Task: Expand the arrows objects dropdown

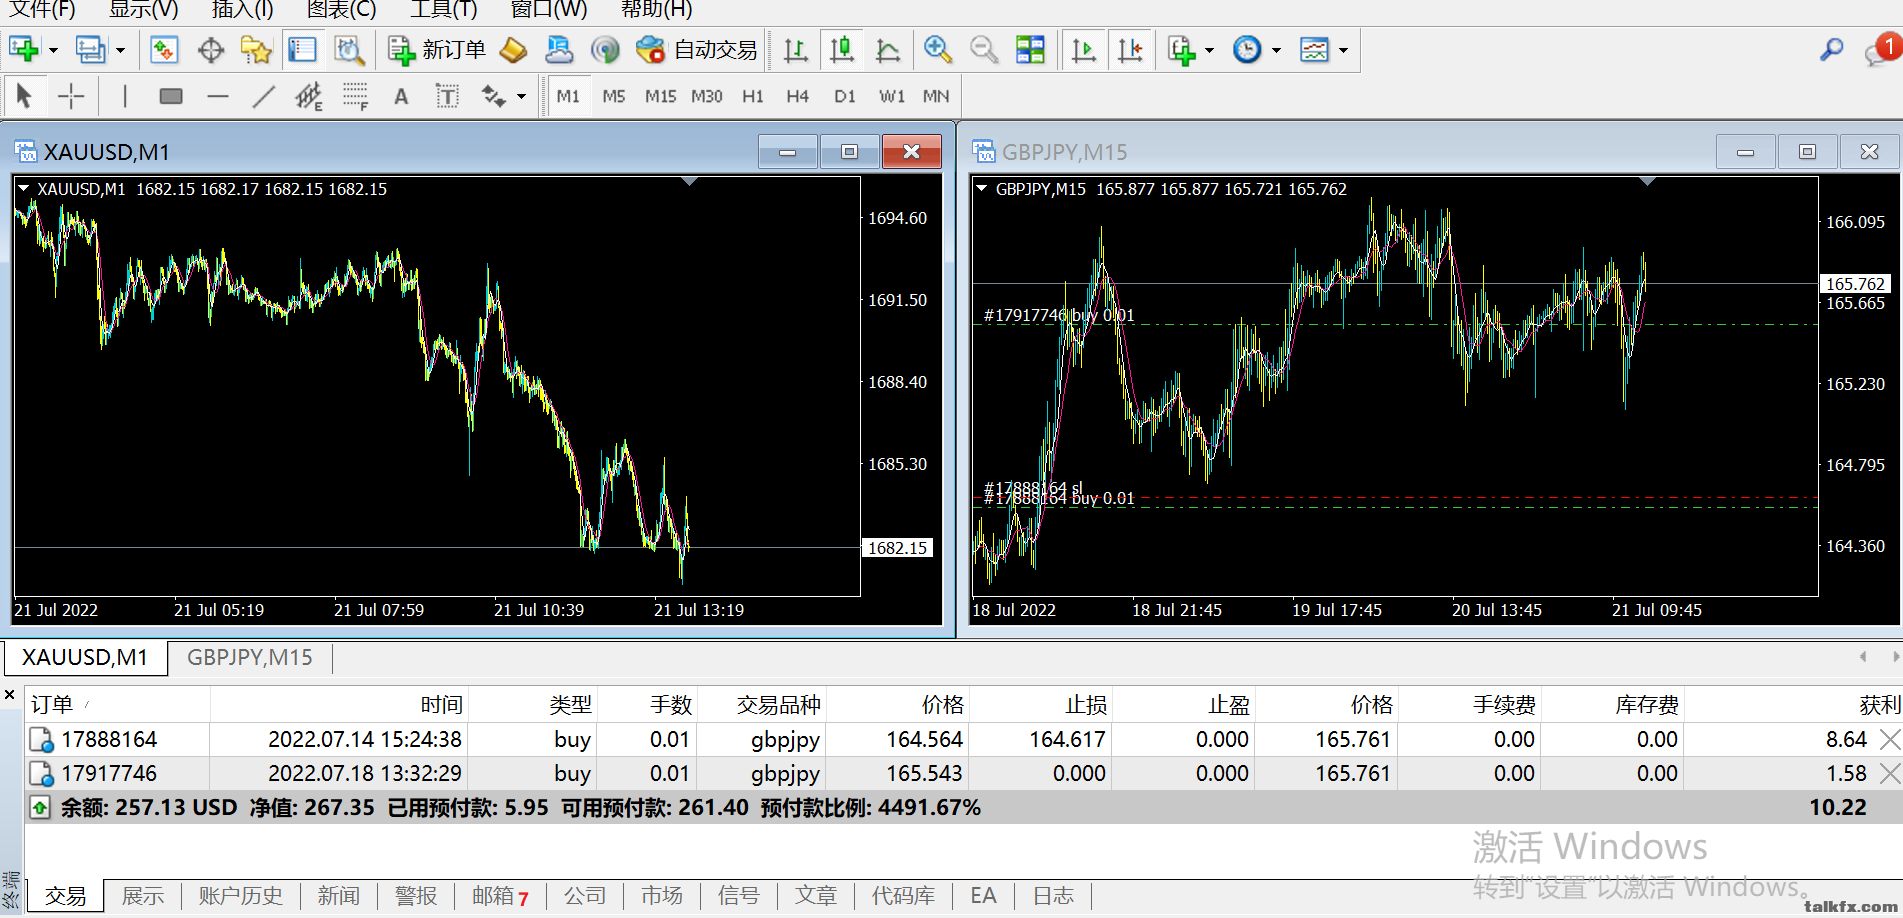Action: click(x=521, y=97)
